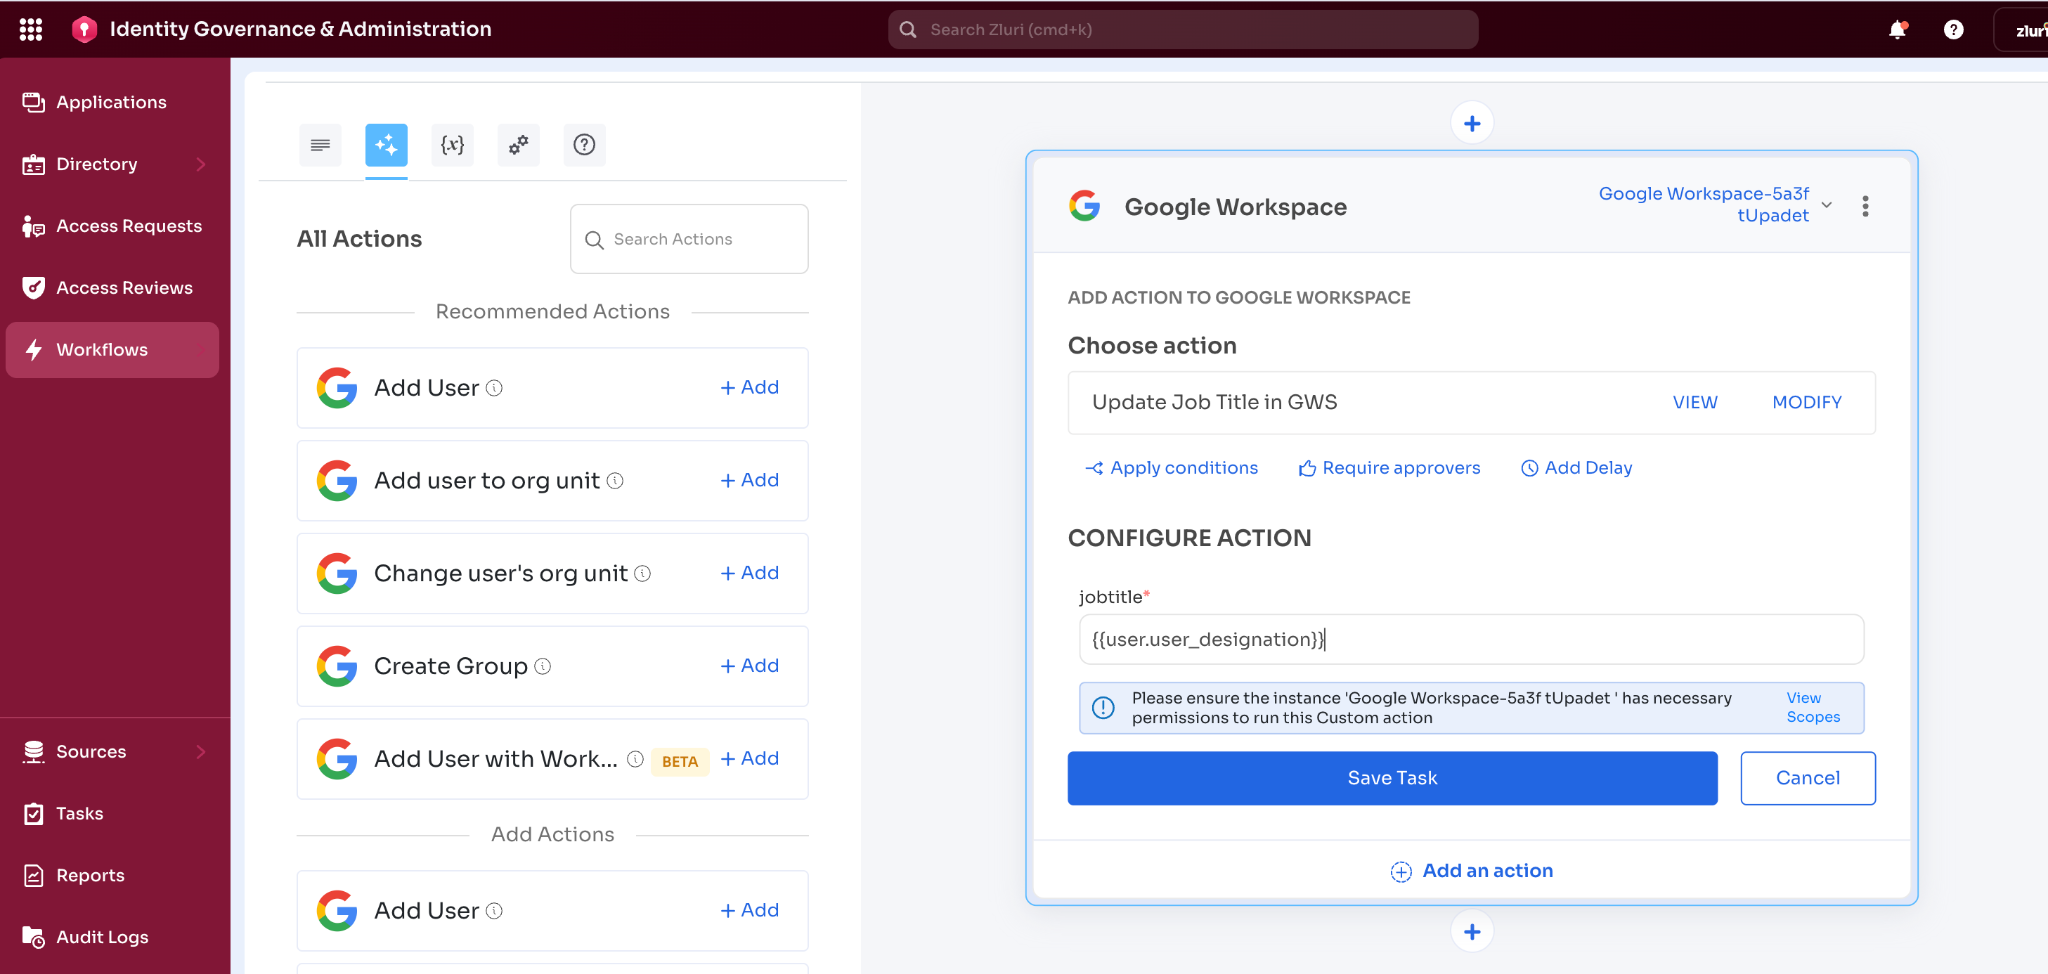Viewport: 2048px width, 974px height.
Task: Click the Google Workspace logo in card header
Action: coord(1085,207)
